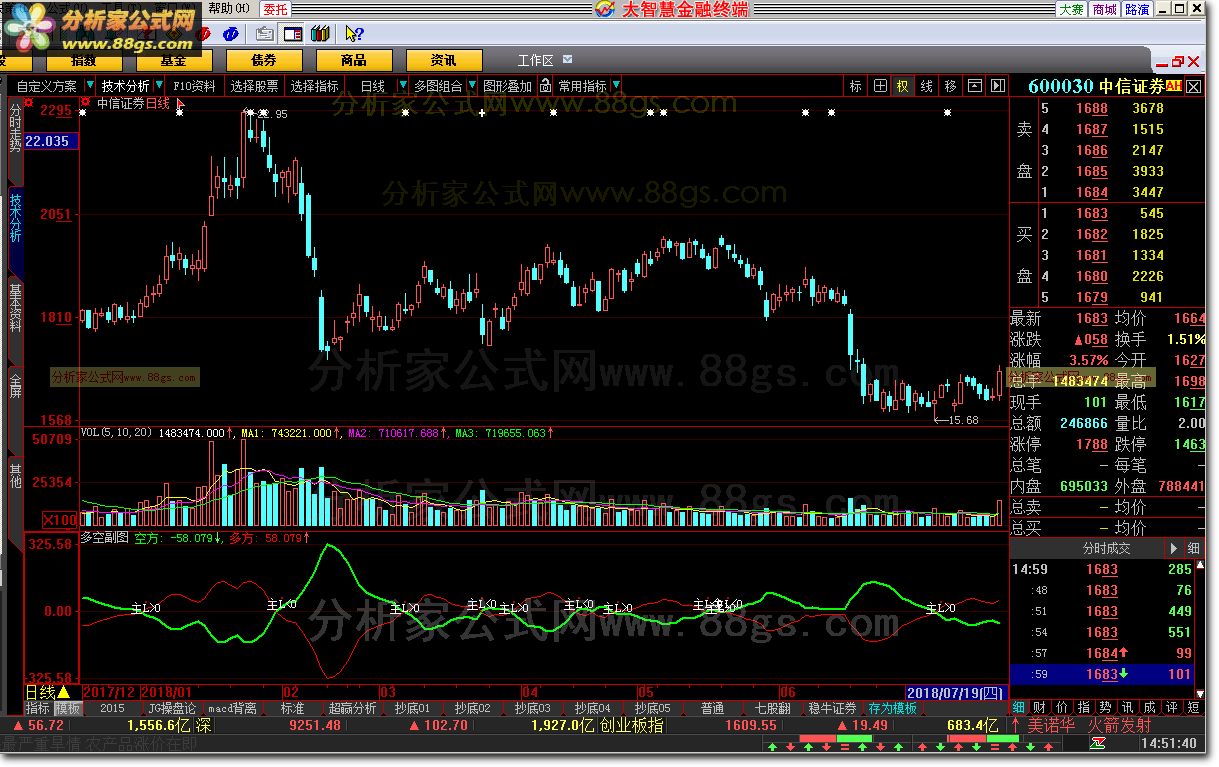Click the context help arrow icon
The width and height of the screenshot is (1219, 767).
353,34
